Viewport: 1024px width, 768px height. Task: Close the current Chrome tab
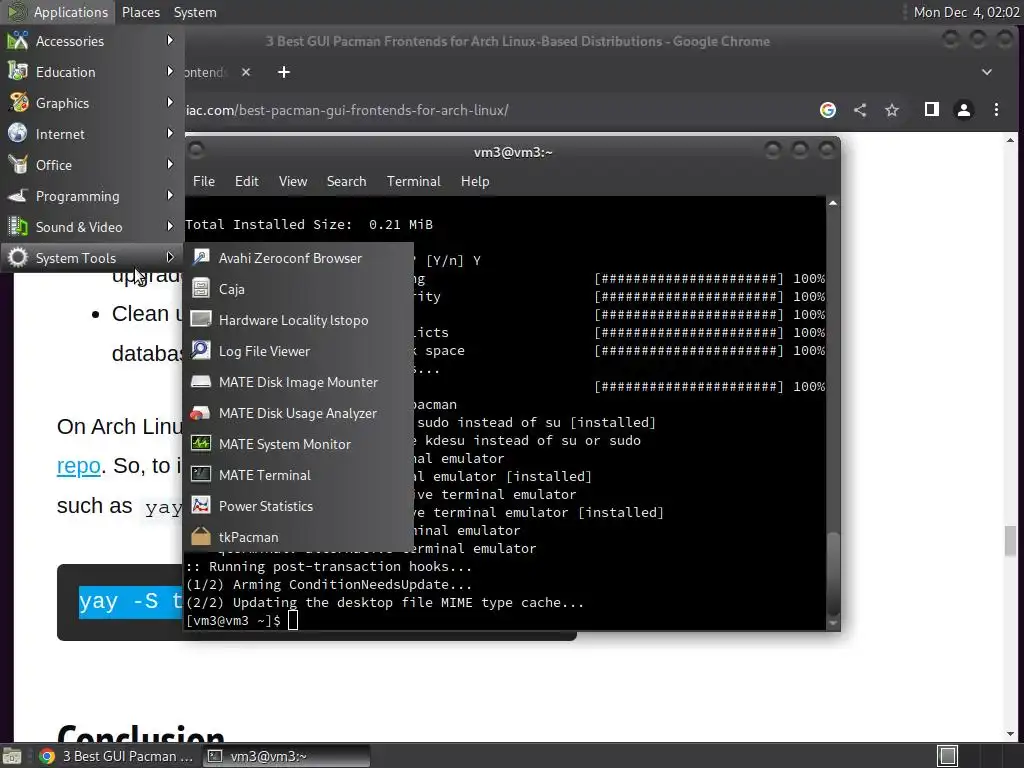(246, 72)
